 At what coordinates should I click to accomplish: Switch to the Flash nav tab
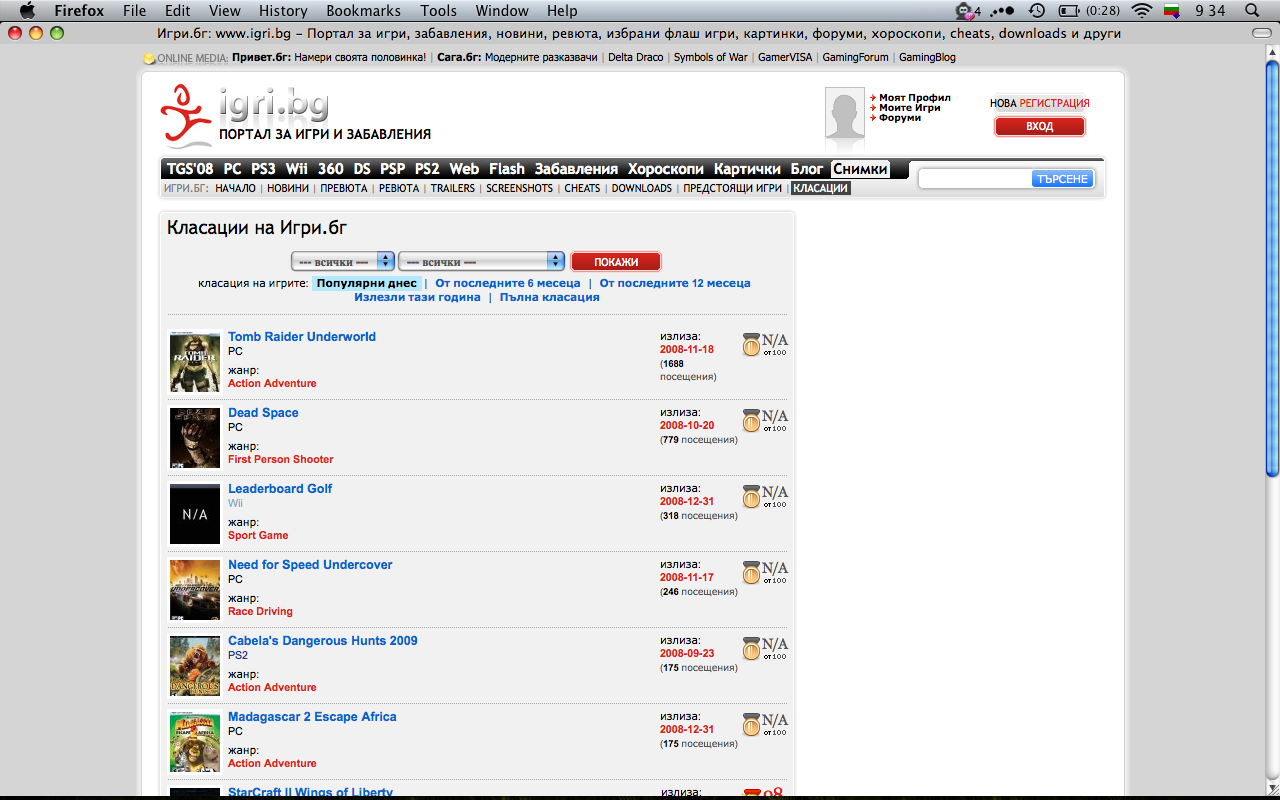(x=507, y=169)
